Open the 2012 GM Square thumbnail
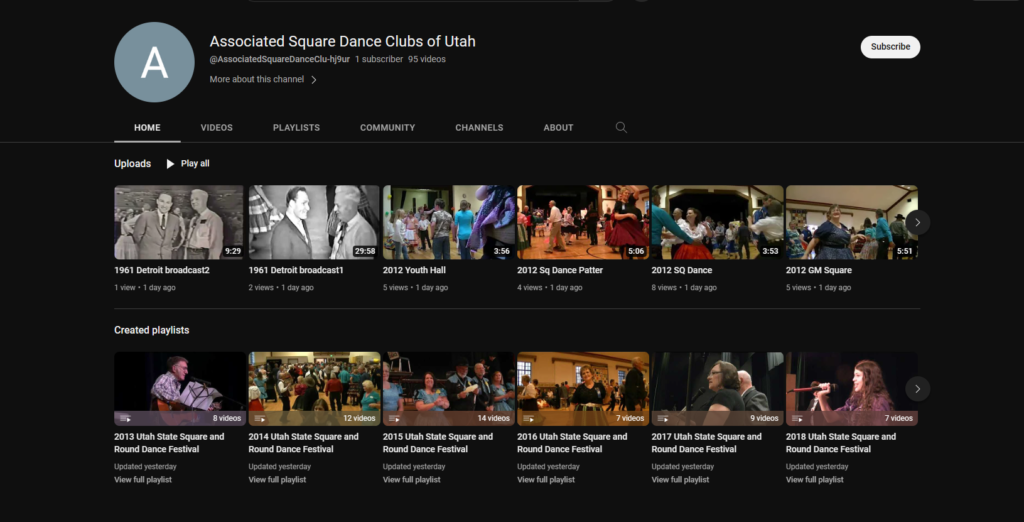Screen dimensions: 1024x522 pos(852,222)
